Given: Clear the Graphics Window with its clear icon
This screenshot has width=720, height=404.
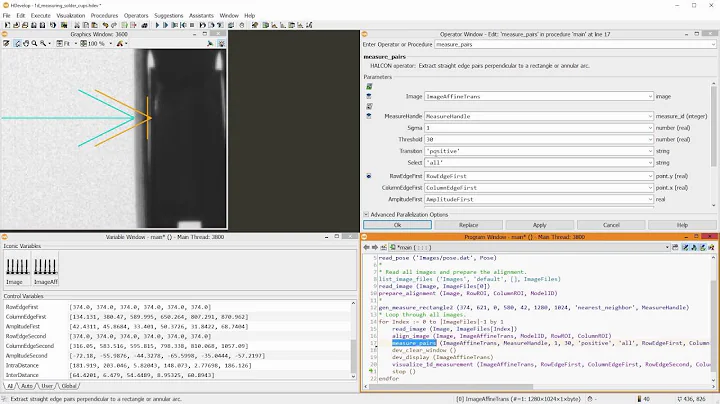Looking at the screenshot, I should pos(6,43).
